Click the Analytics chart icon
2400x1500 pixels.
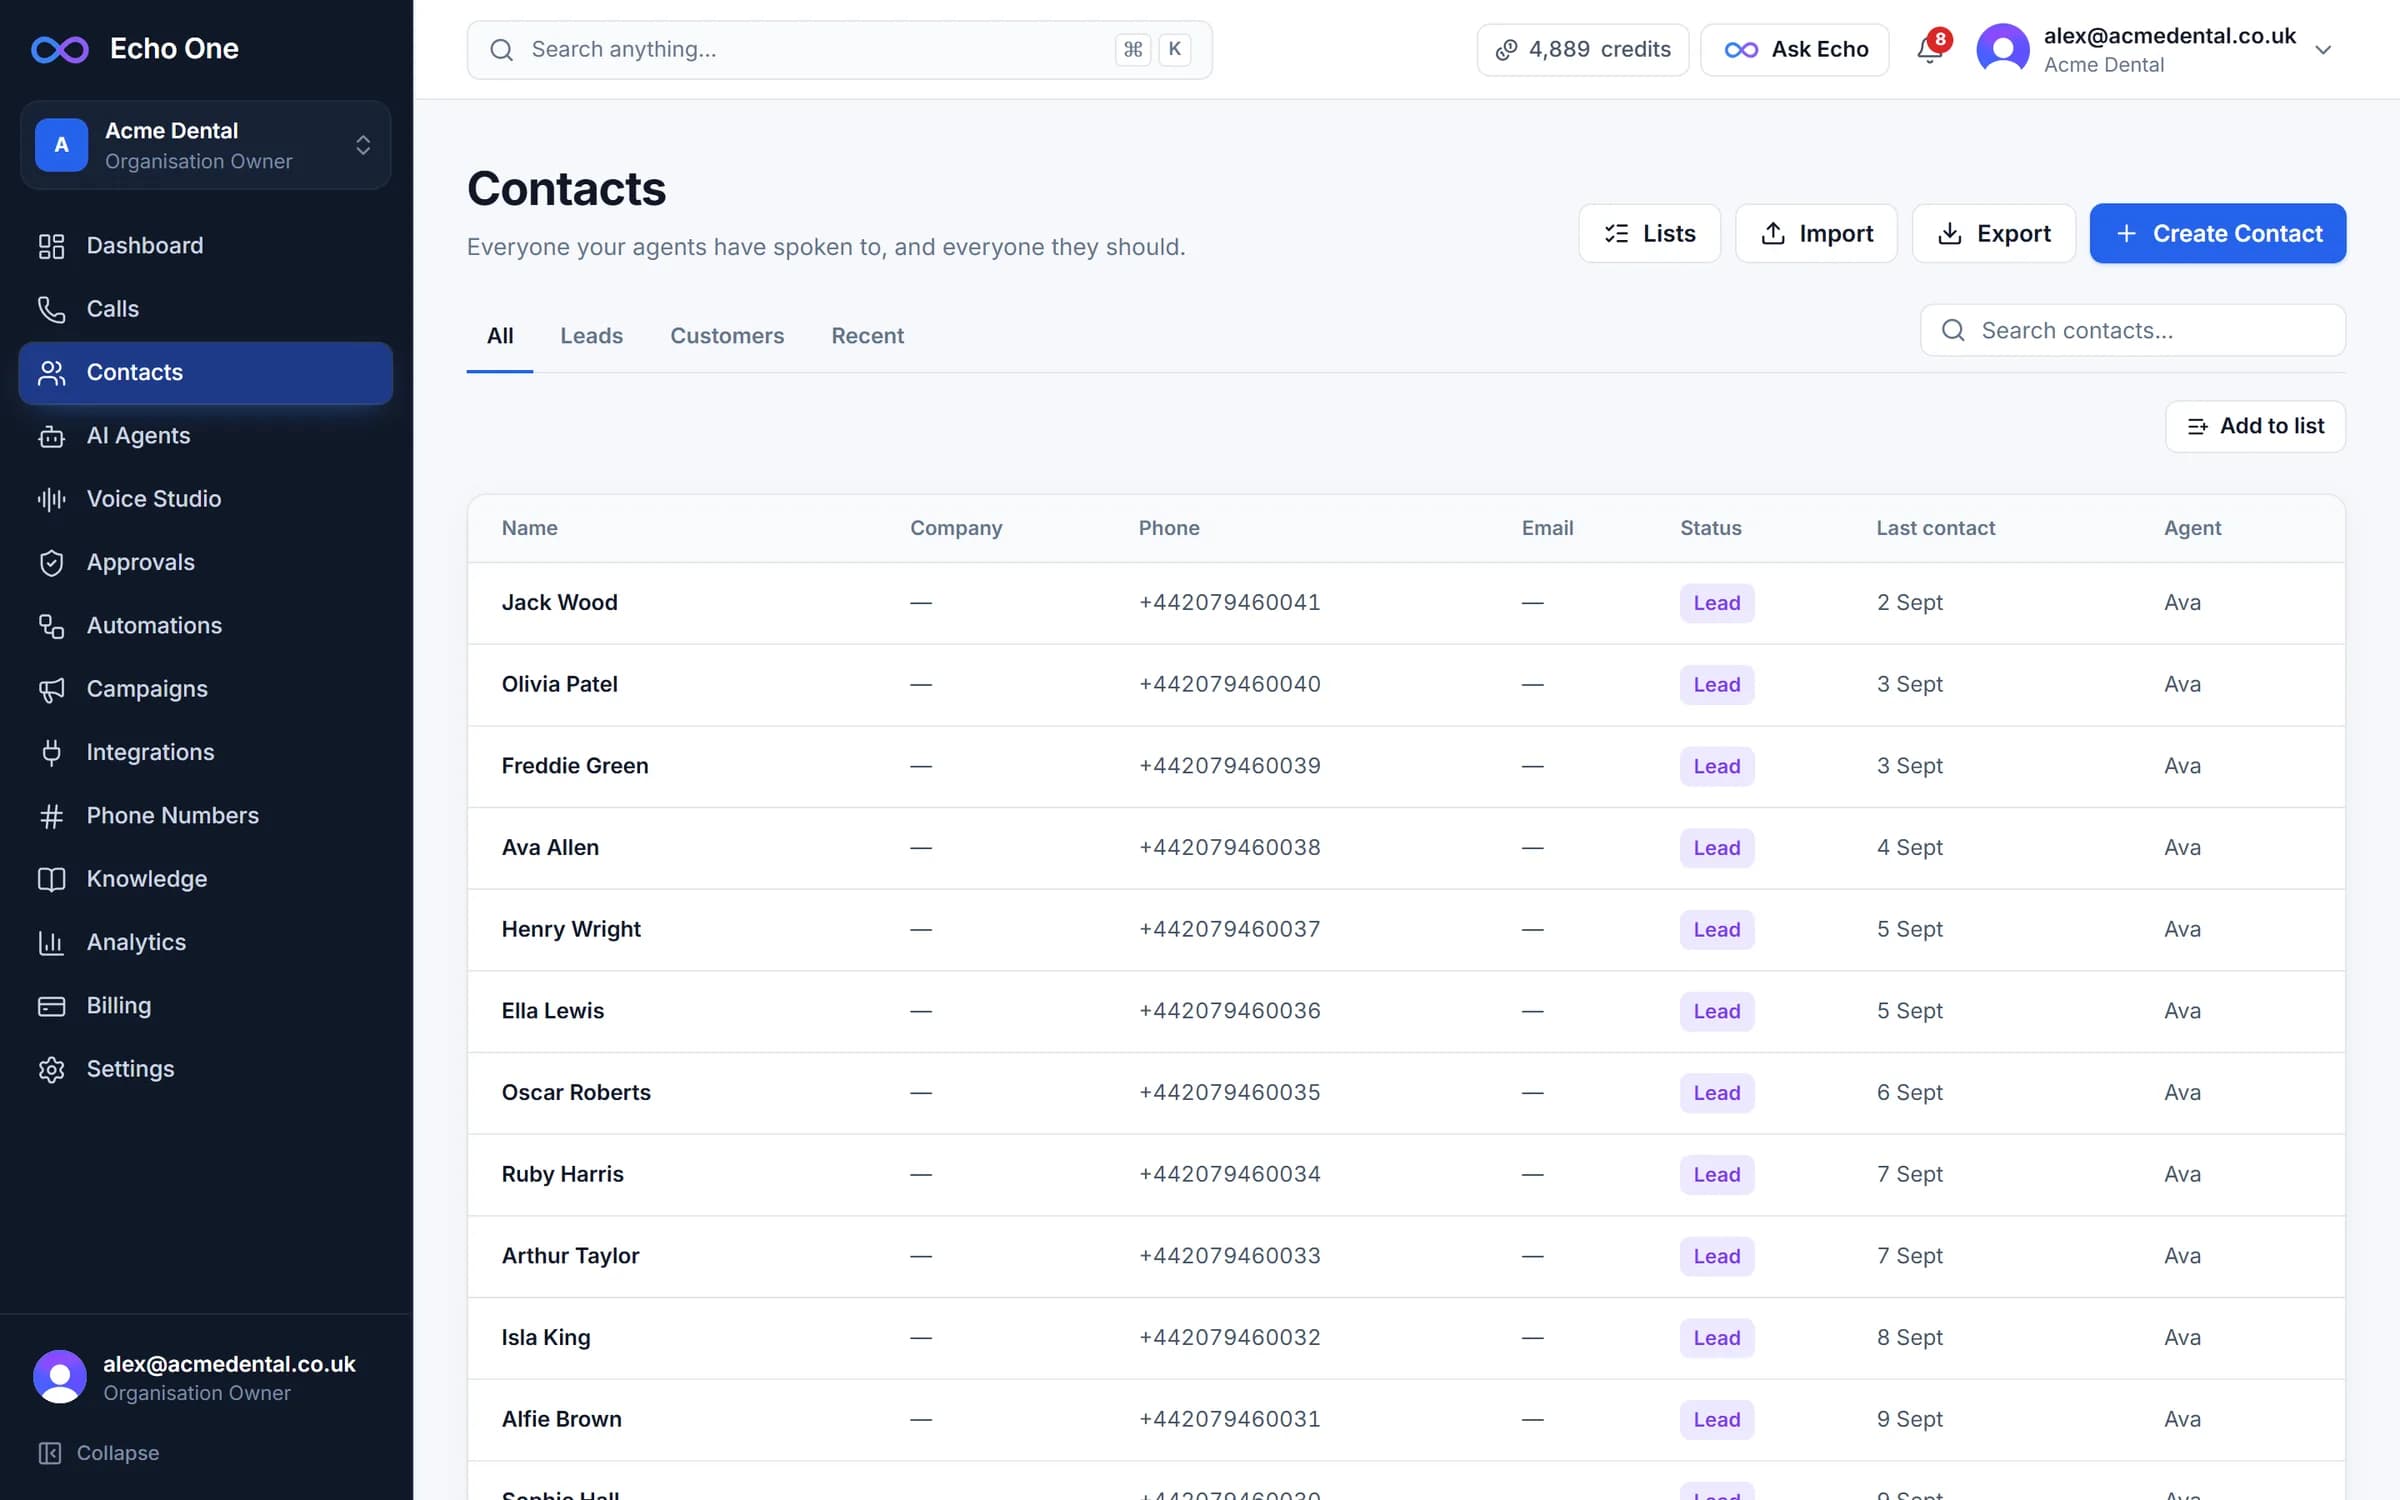(51, 942)
